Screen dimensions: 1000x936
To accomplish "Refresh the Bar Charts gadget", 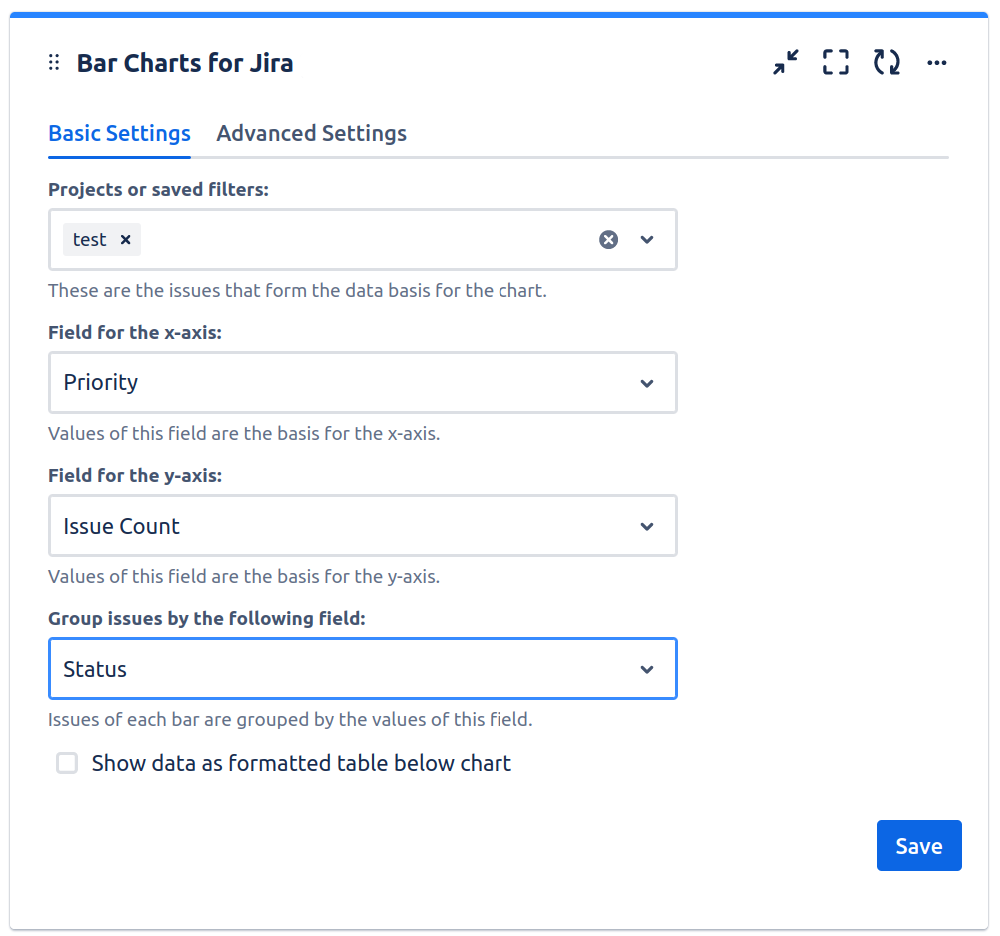I will point(886,63).
